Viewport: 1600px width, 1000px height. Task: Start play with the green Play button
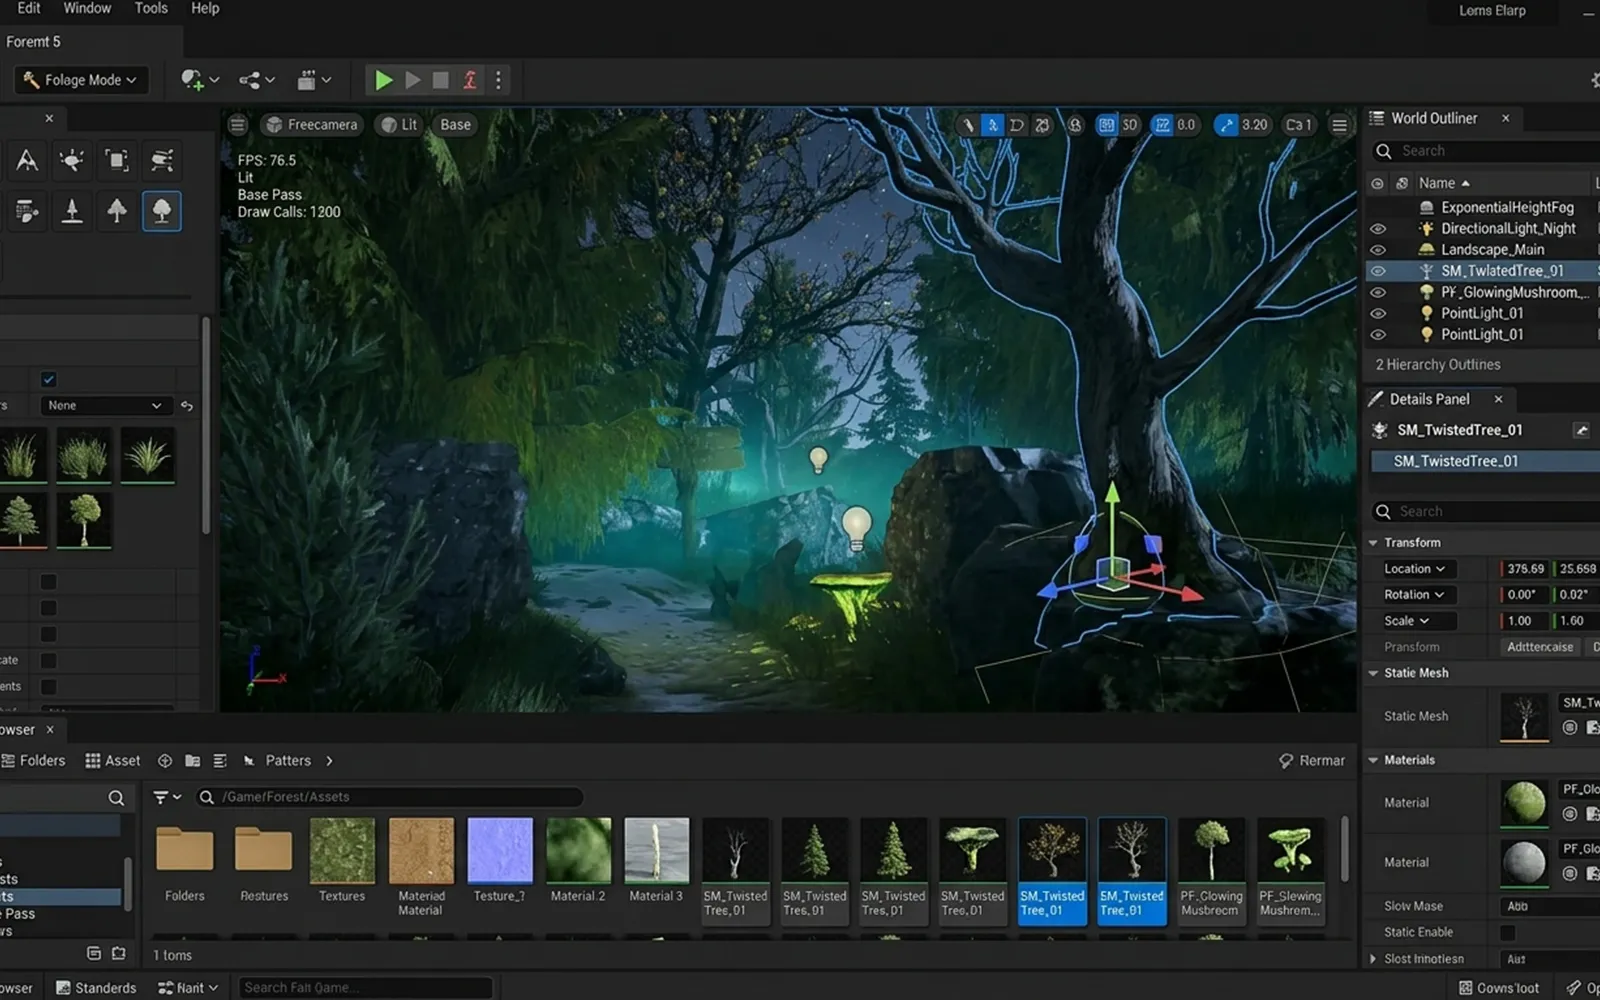tap(383, 80)
